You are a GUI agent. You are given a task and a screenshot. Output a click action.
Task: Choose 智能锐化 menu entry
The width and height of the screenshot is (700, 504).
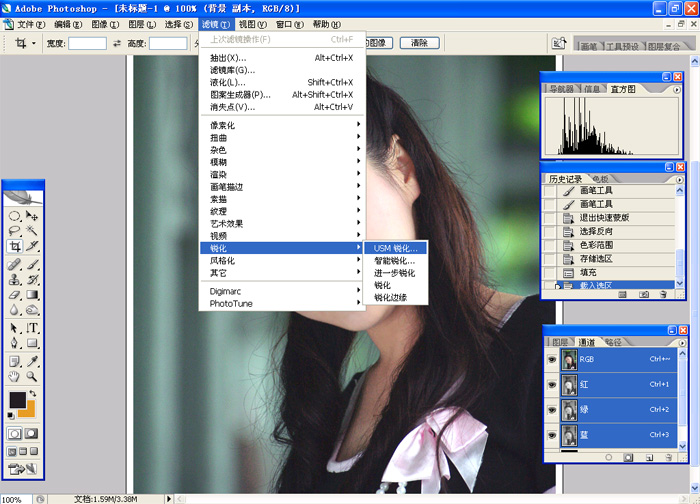coord(394,261)
